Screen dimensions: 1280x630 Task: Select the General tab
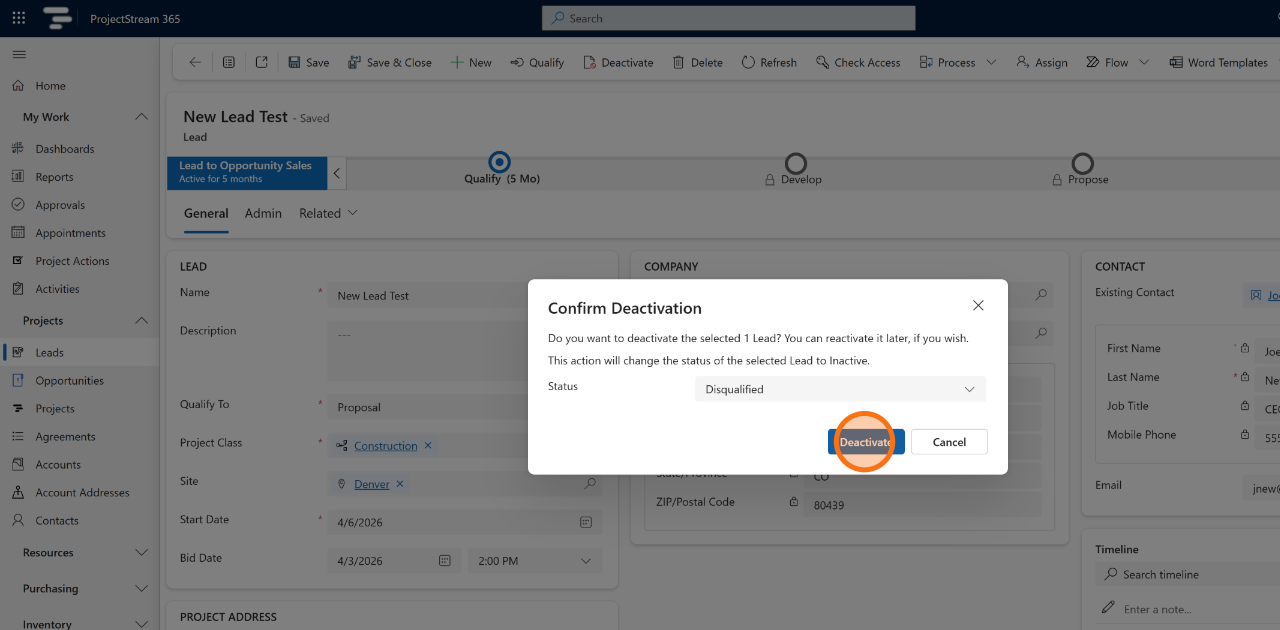(206, 213)
